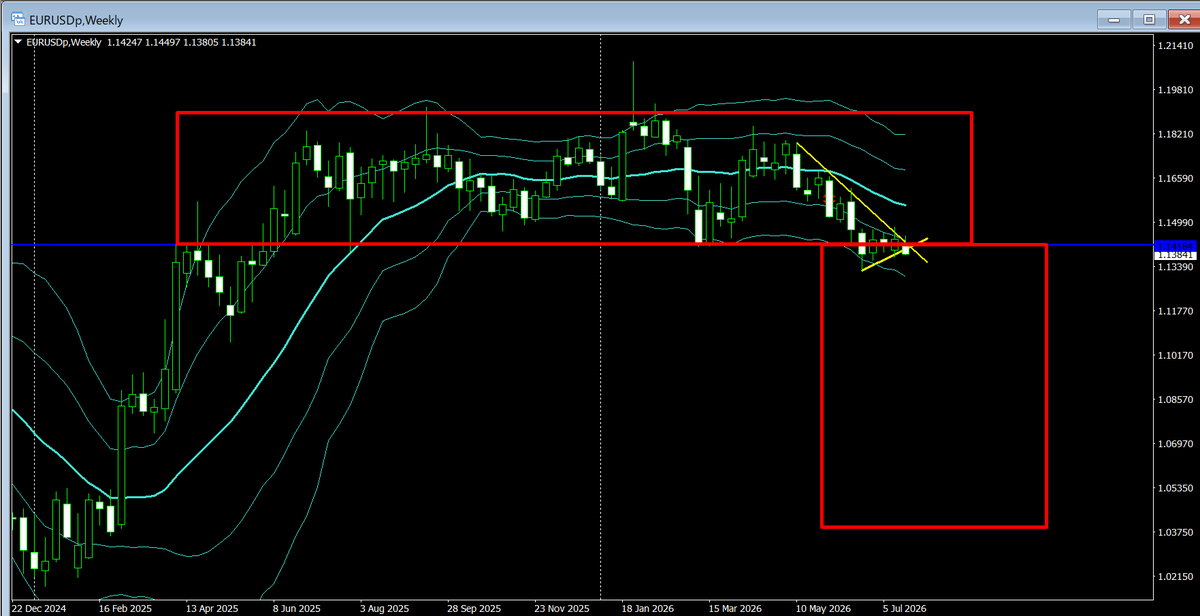Click the high value 1.14497 in chart header
The height and width of the screenshot is (616, 1200).
[164, 42]
